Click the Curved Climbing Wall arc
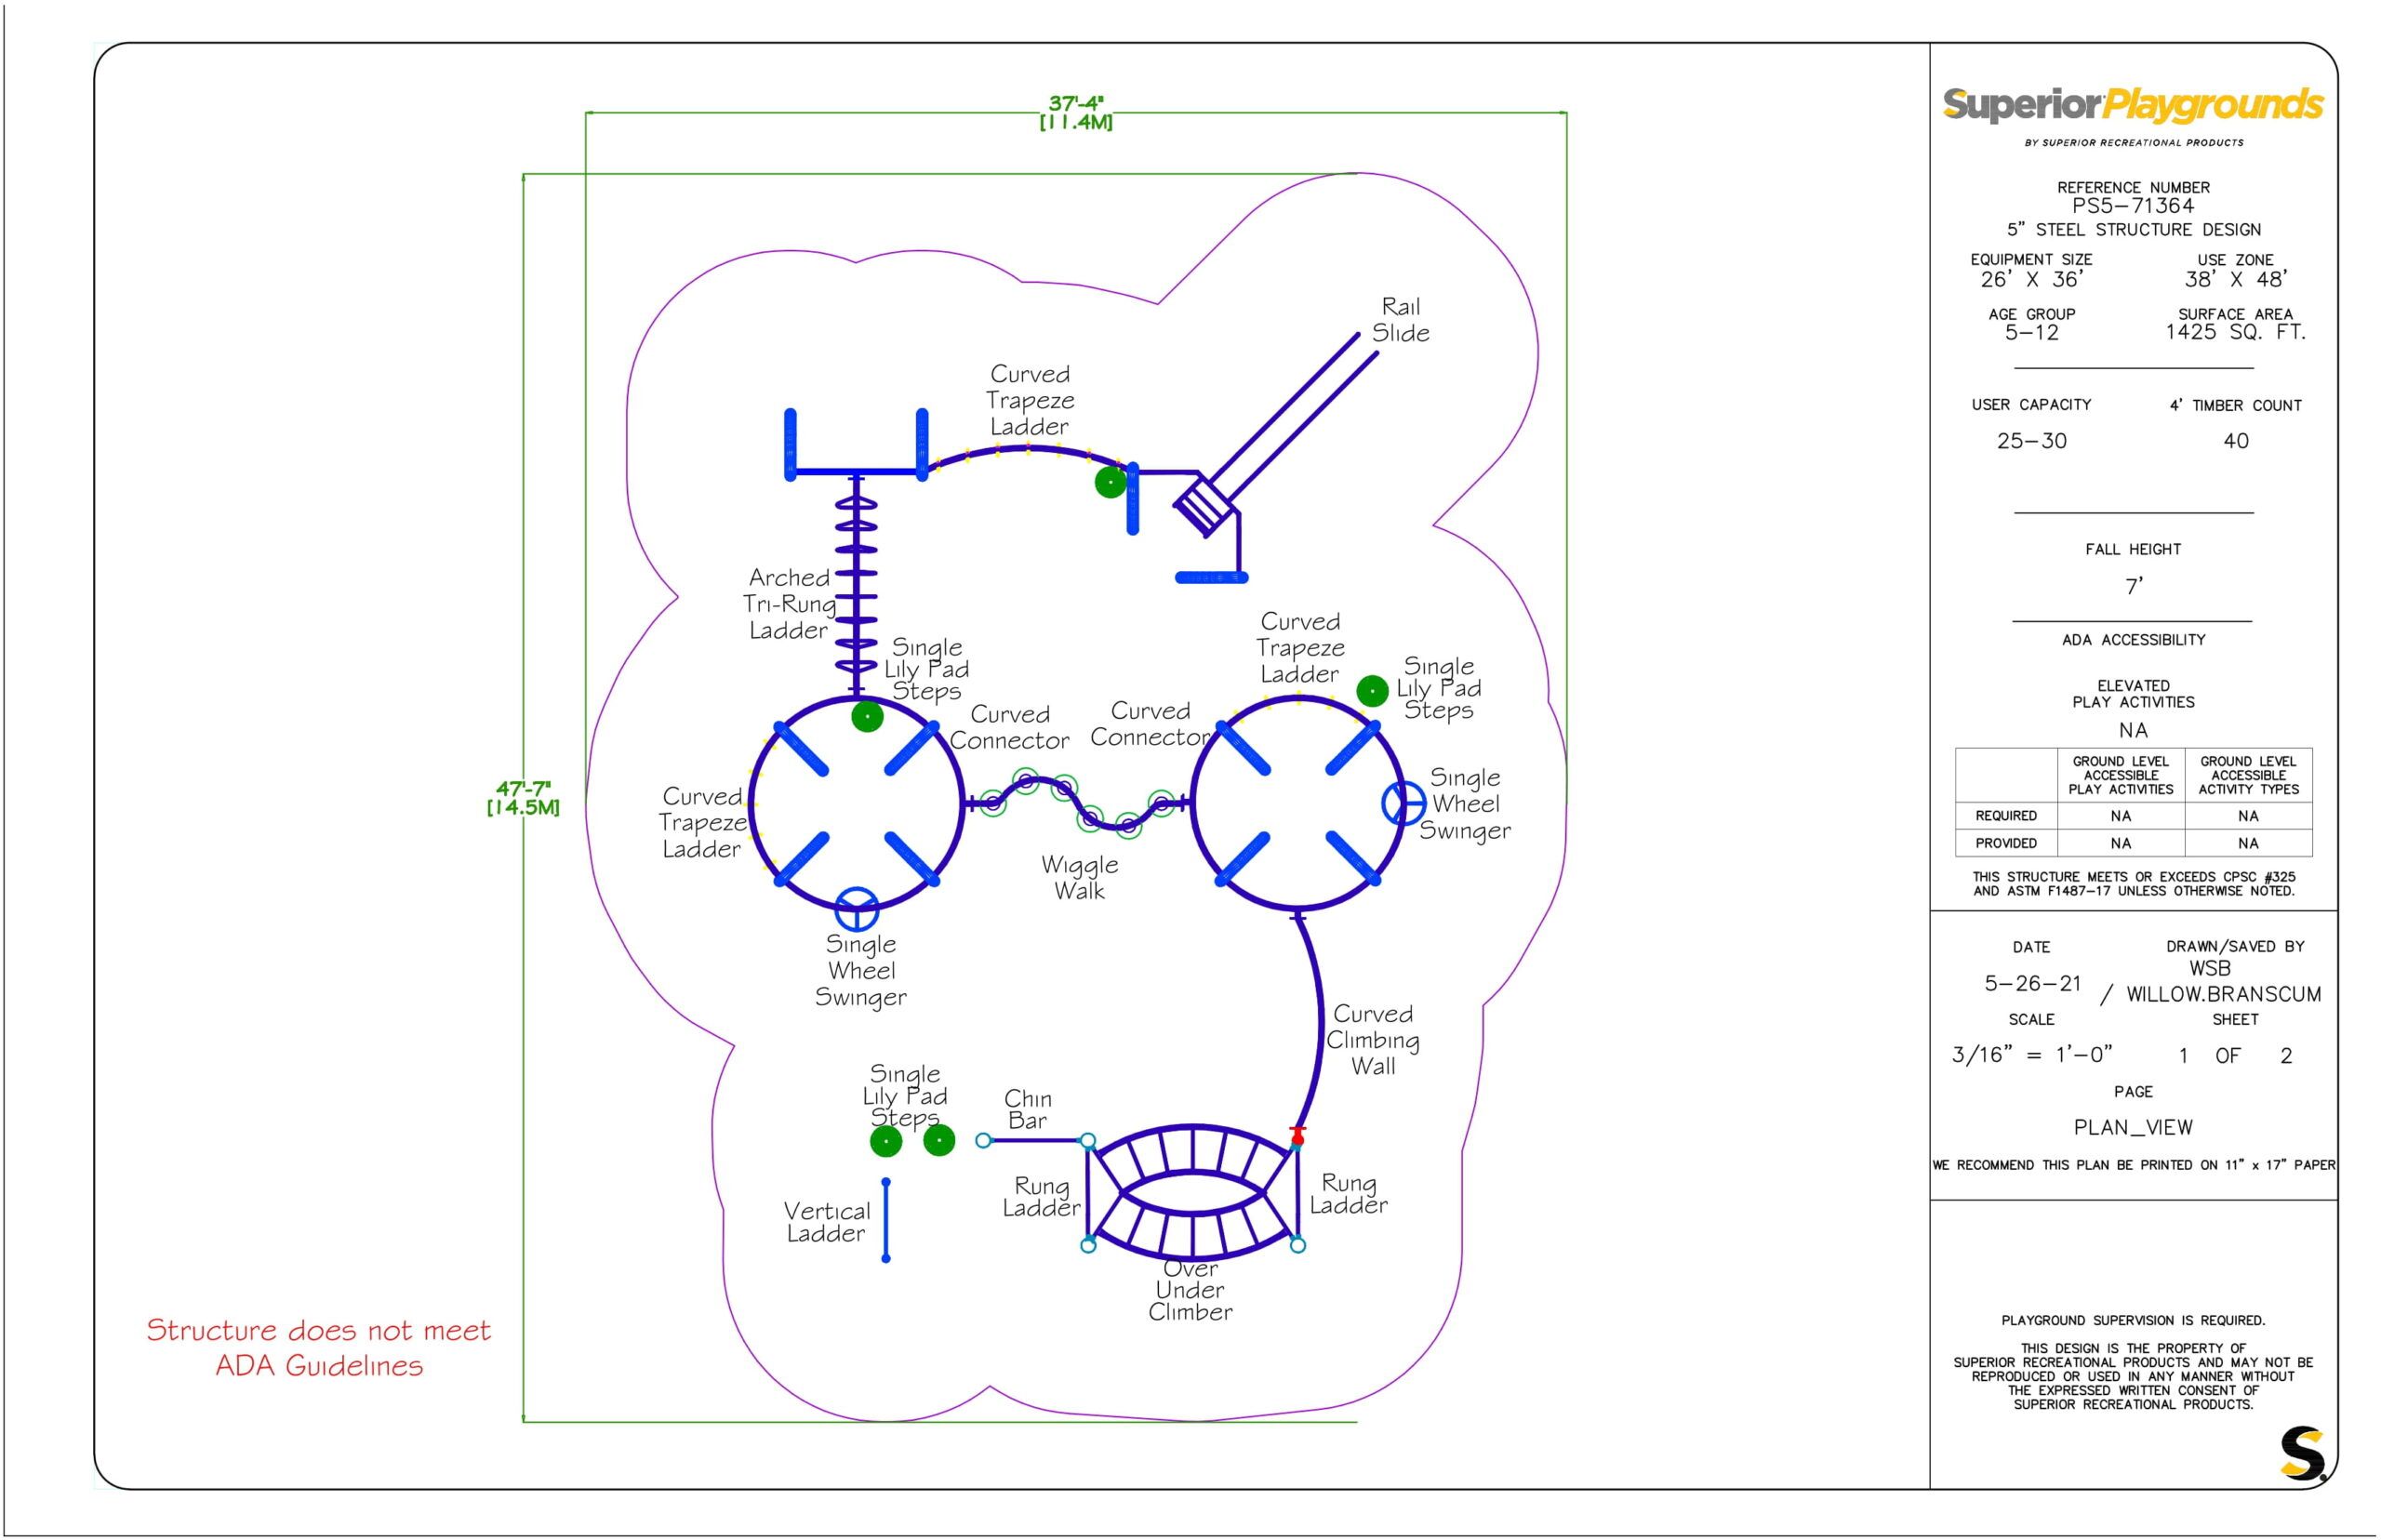This screenshot has height=1540, width=2381. pyautogui.click(x=1321, y=1025)
